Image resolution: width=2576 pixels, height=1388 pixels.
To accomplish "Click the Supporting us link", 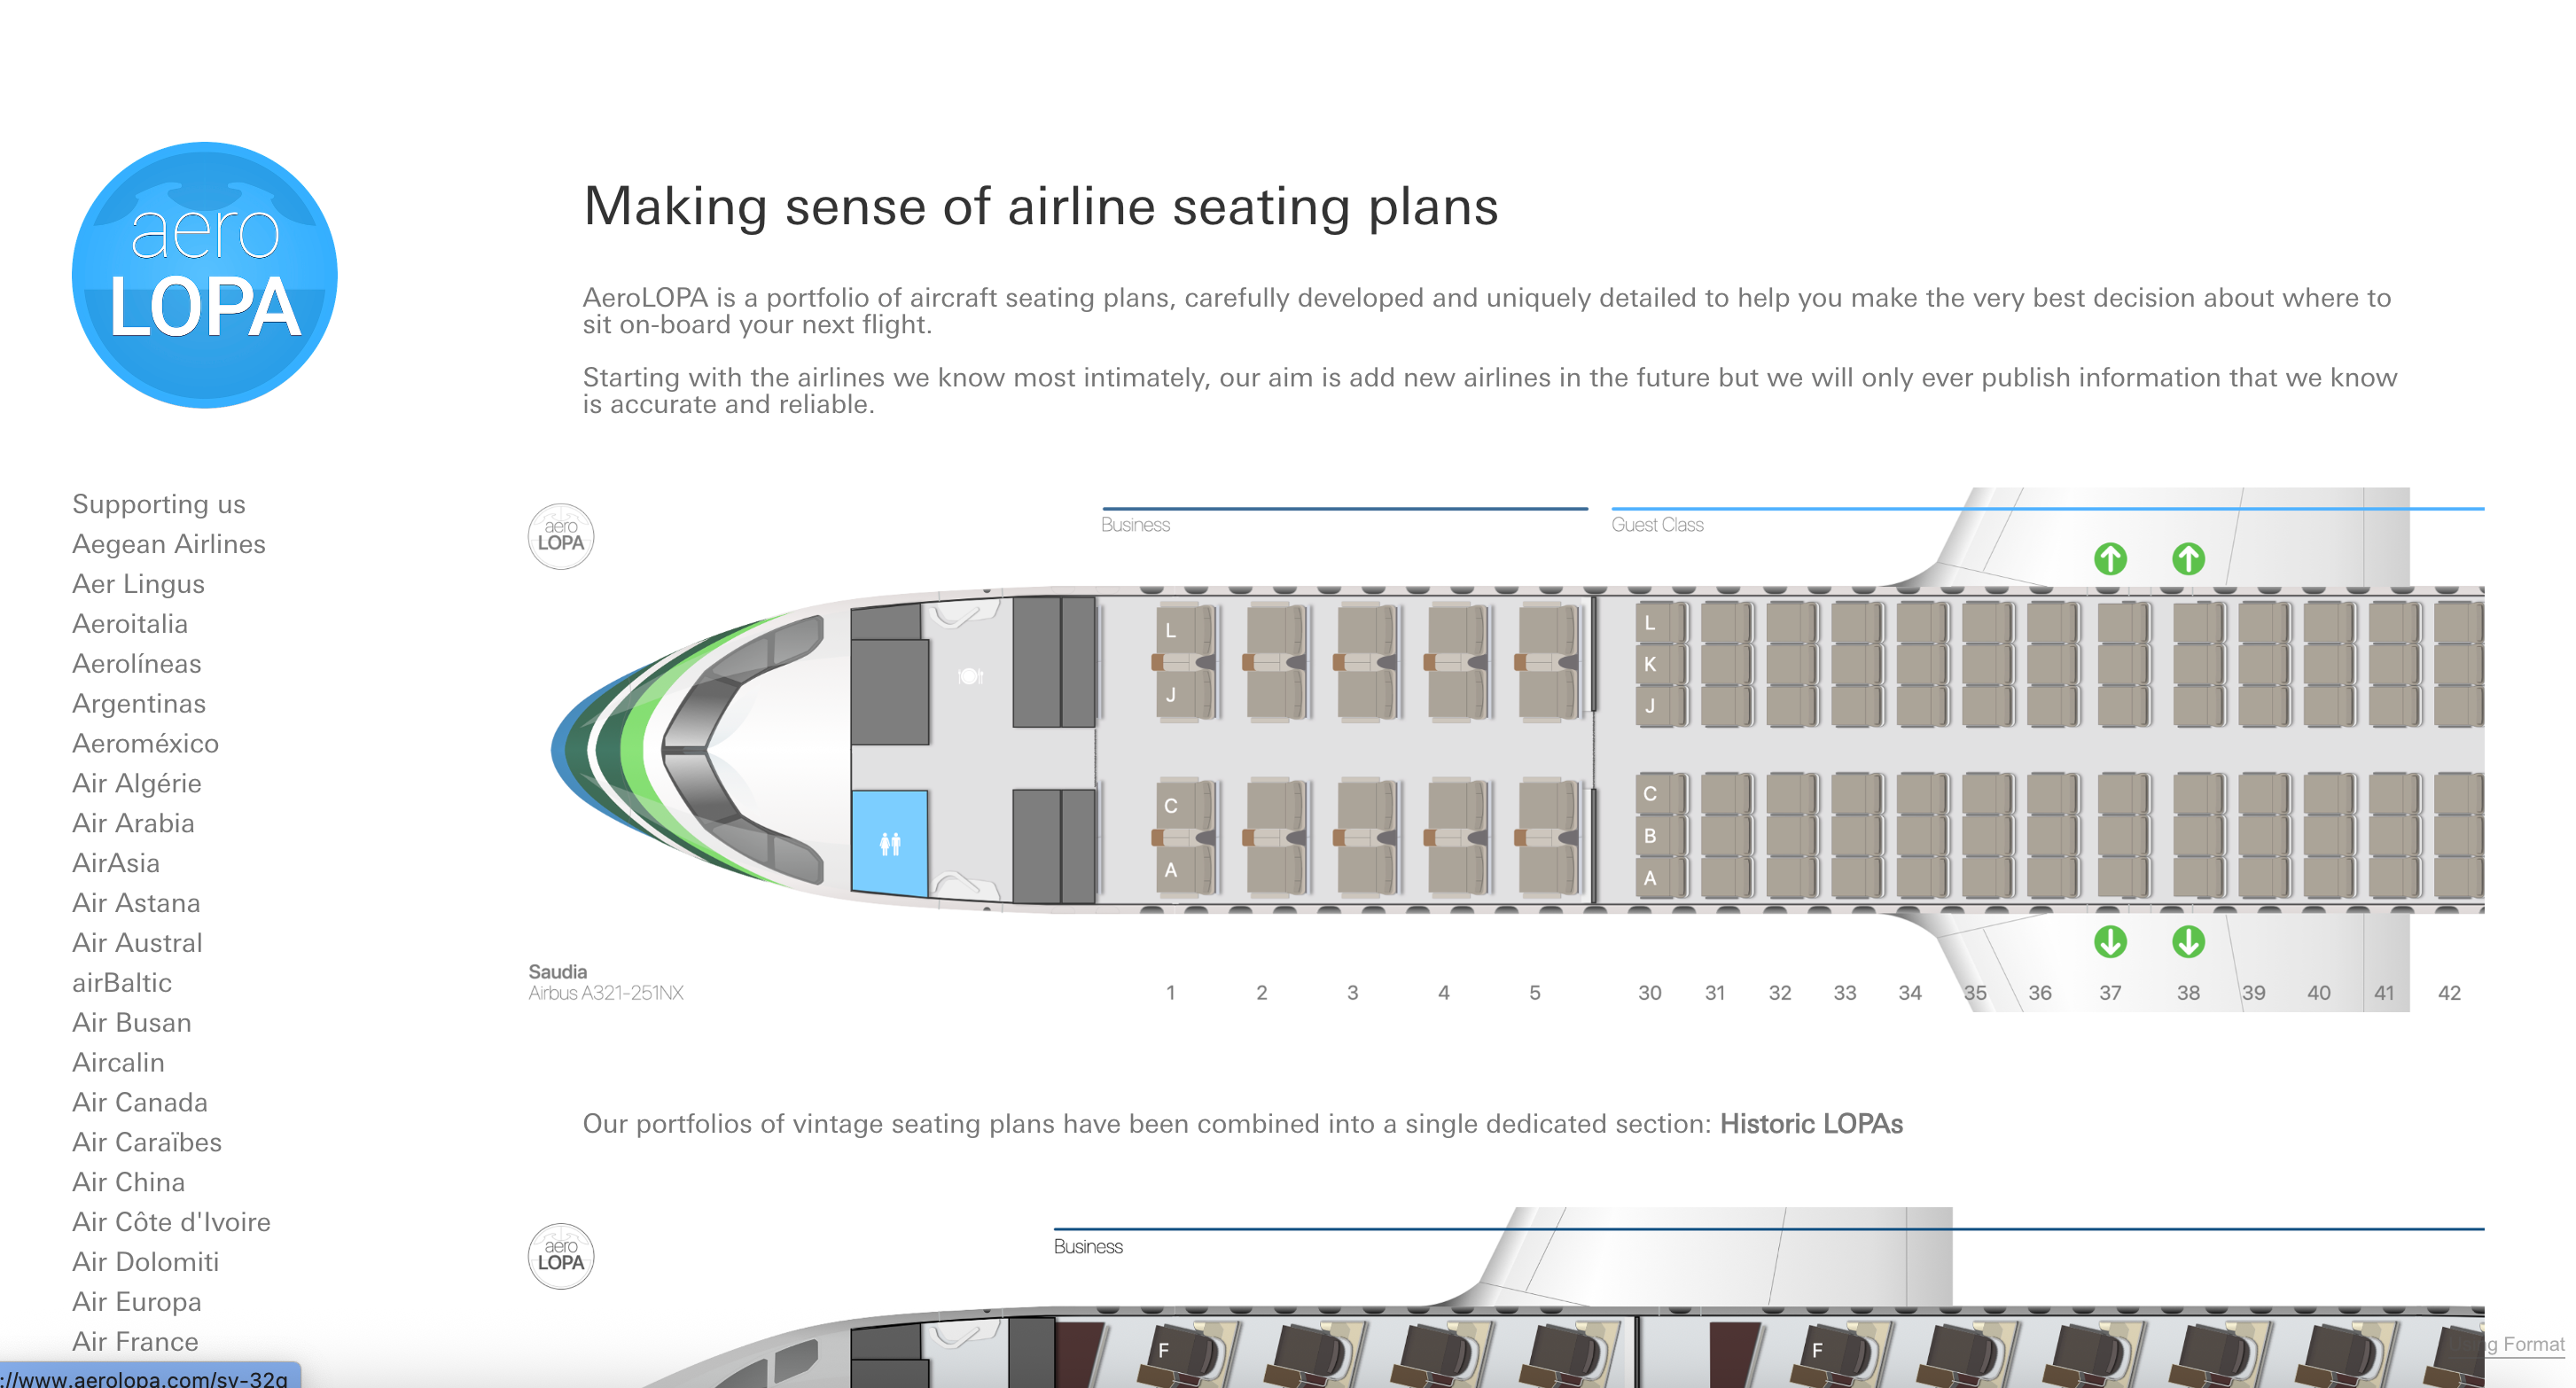I will tap(158, 504).
